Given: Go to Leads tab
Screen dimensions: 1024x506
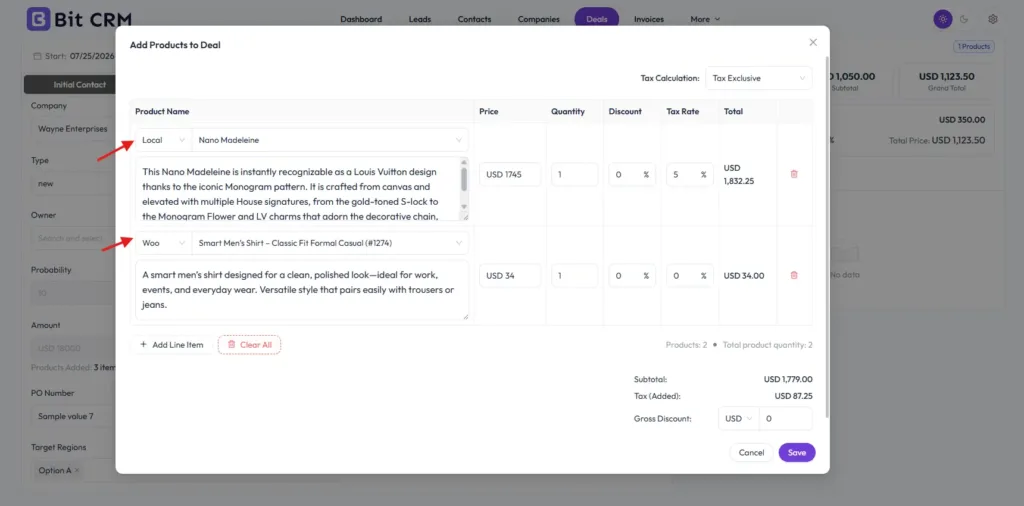Looking at the screenshot, I should 420,19.
